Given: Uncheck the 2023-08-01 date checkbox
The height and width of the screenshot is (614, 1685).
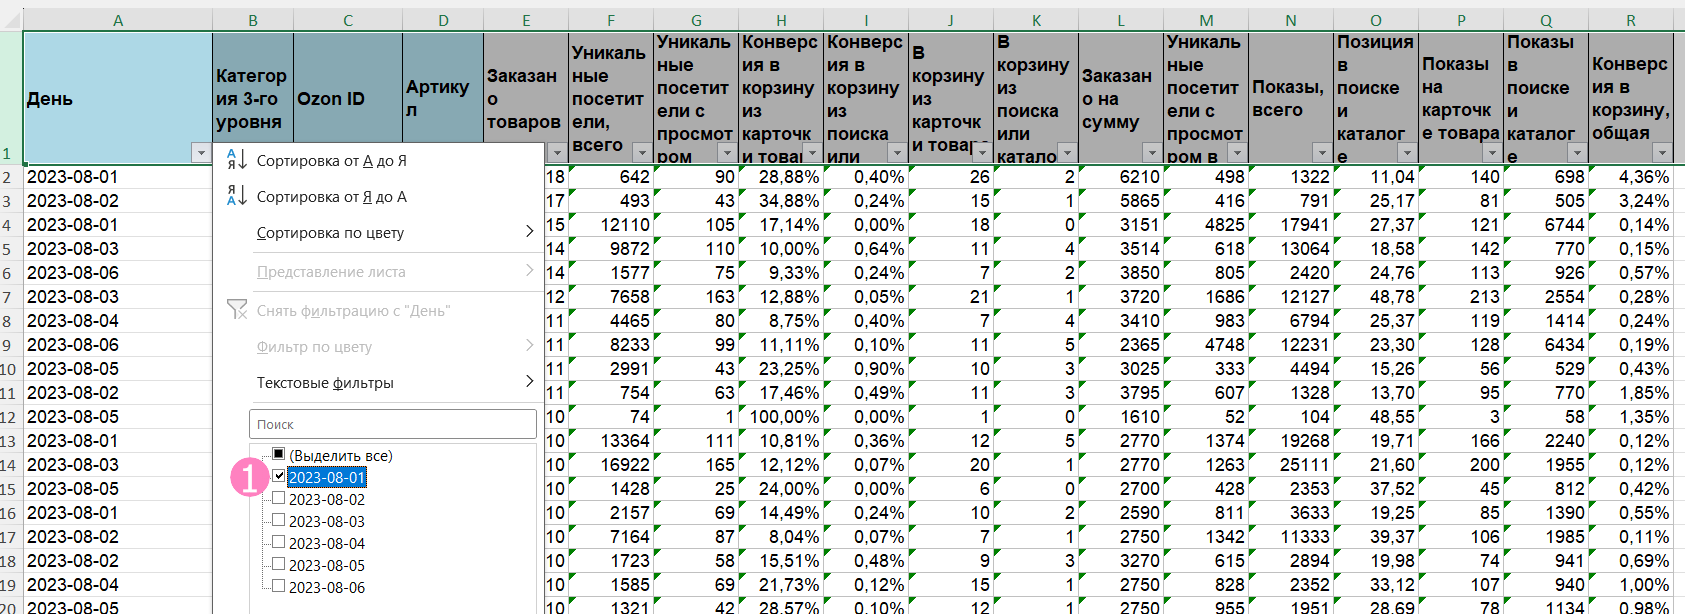Looking at the screenshot, I should (279, 477).
